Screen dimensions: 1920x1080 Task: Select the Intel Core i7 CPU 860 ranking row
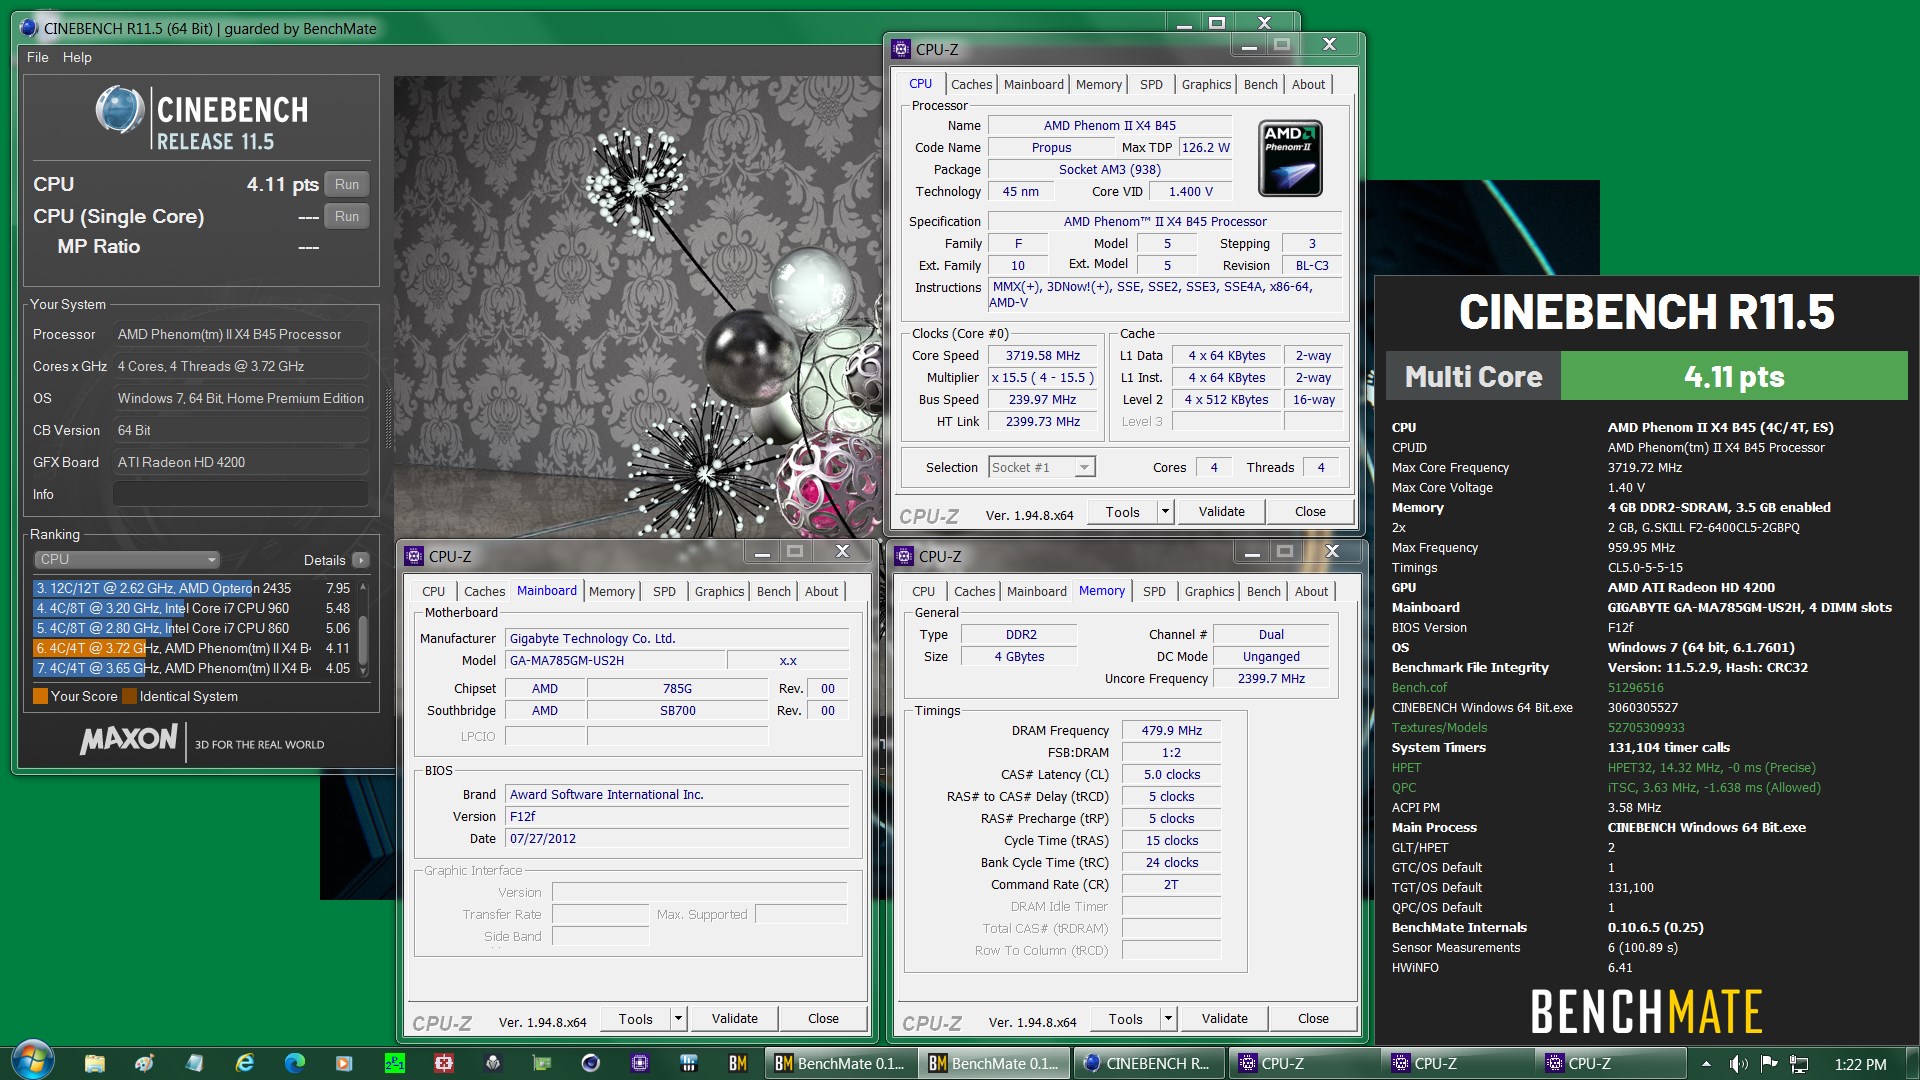coord(193,628)
